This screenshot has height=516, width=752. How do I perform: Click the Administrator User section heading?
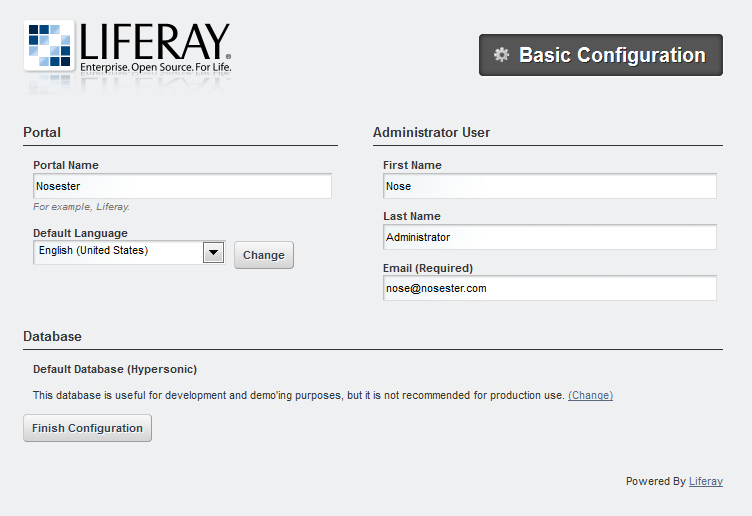click(x=431, y=132)
